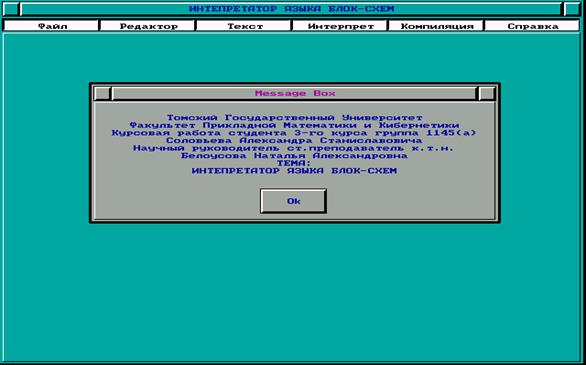
Task: Confirm the message with the Ok button
Action: coord(293,201)
